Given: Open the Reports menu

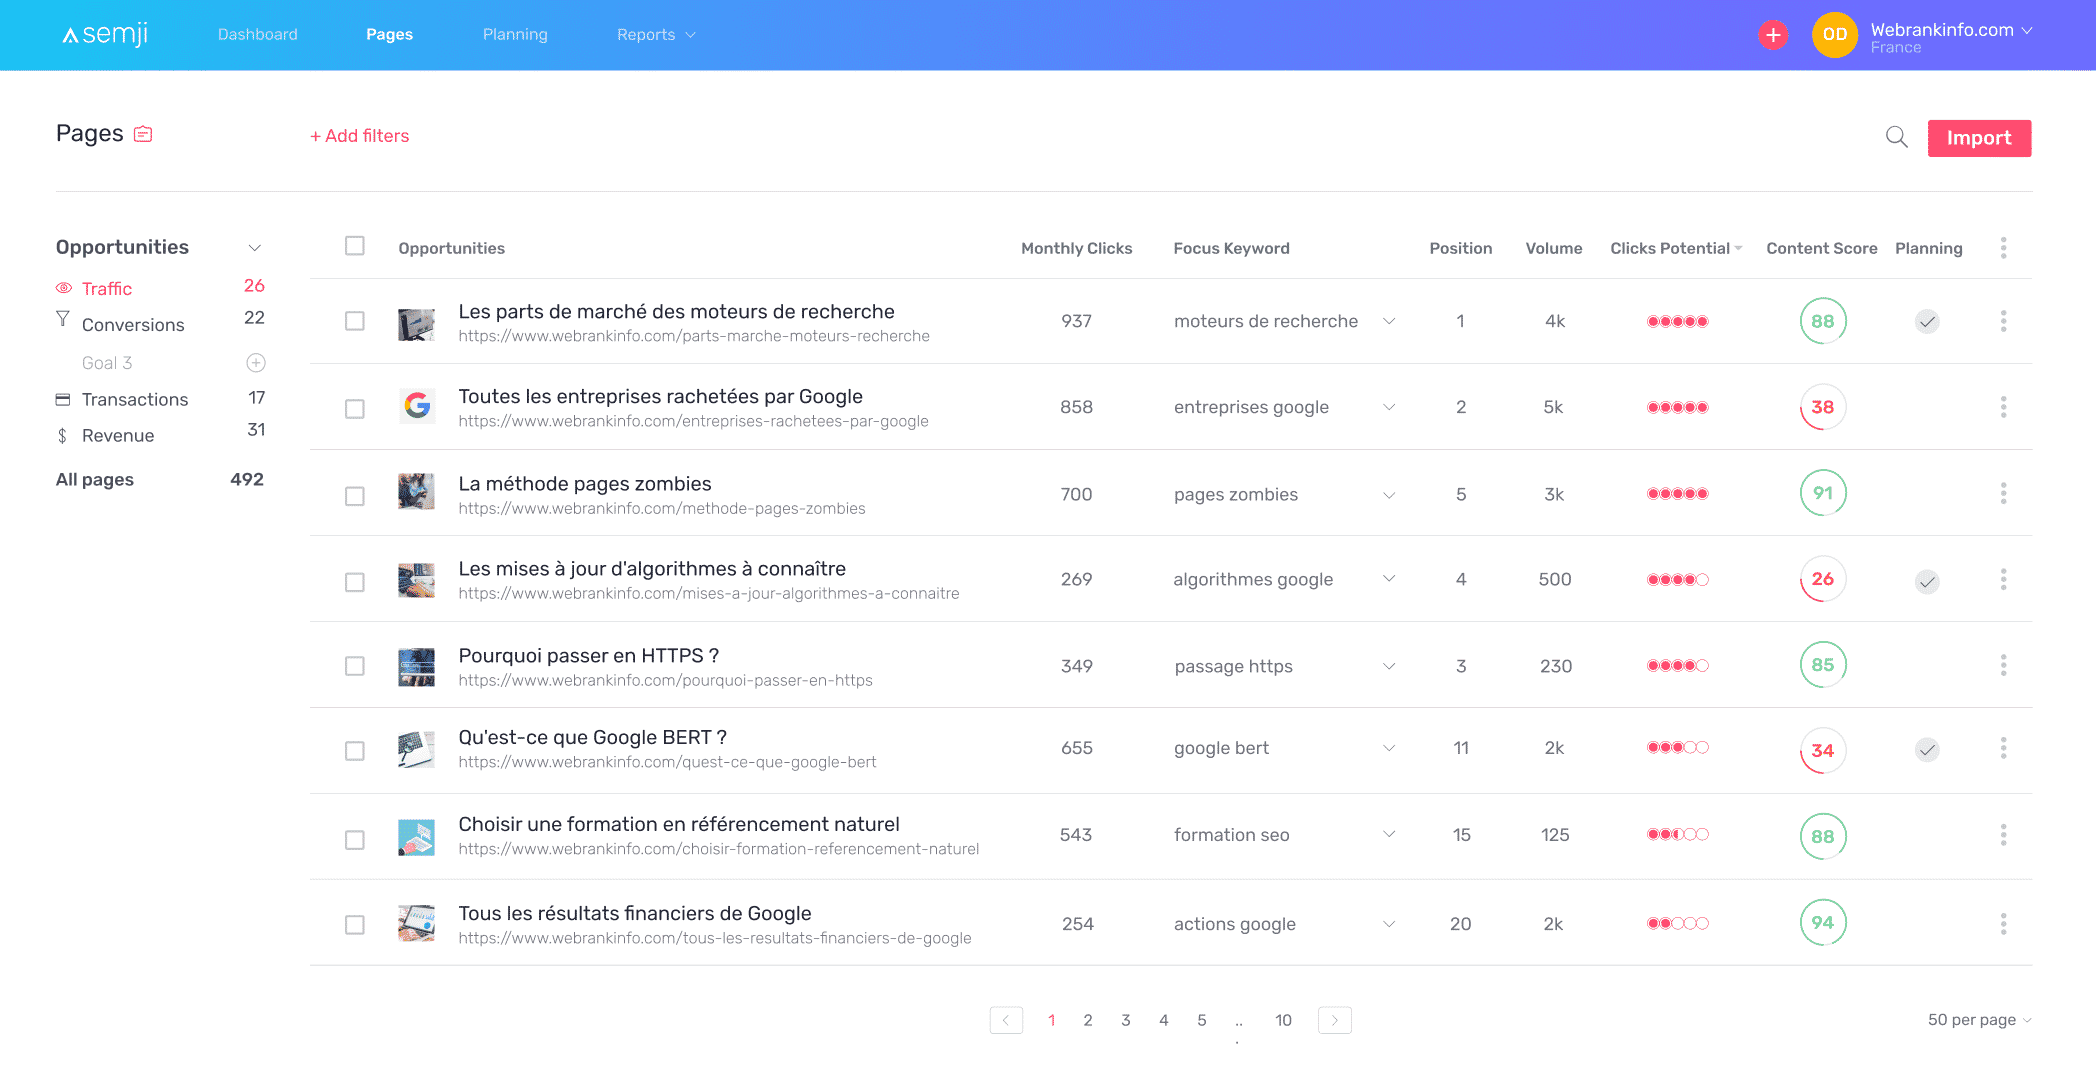Looking at the screenshot, I should tap(656, 35).
